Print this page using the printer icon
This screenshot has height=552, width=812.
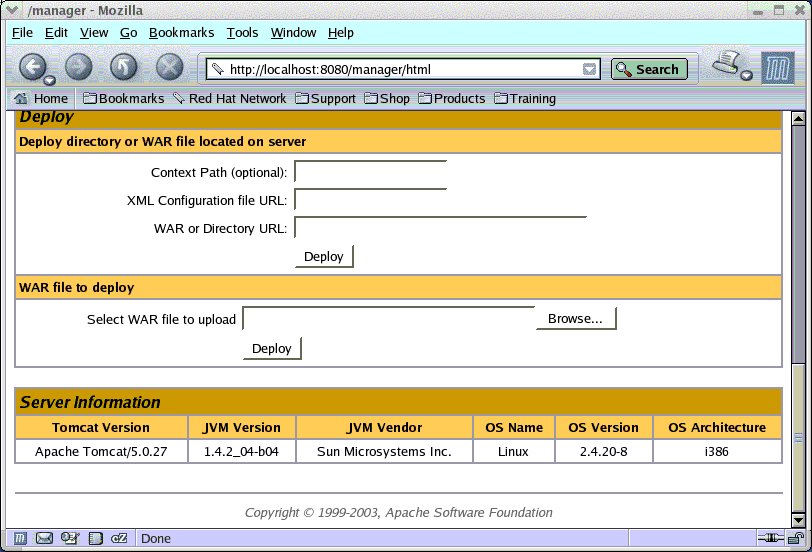tap(727, 63)
